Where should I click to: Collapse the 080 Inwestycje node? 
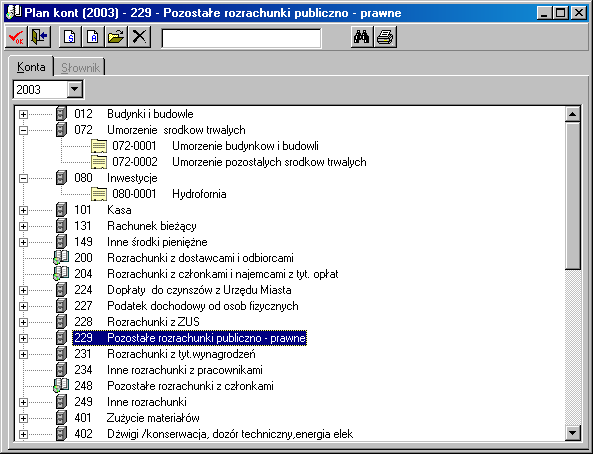23,178
